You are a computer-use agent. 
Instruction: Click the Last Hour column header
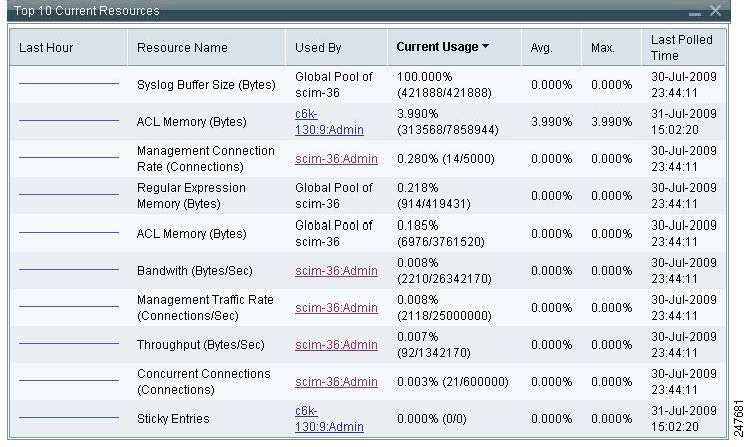tap(46, 47)
